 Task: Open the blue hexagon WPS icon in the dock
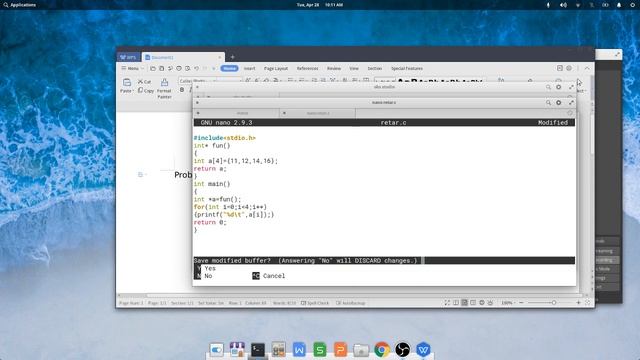click(423, 350)
